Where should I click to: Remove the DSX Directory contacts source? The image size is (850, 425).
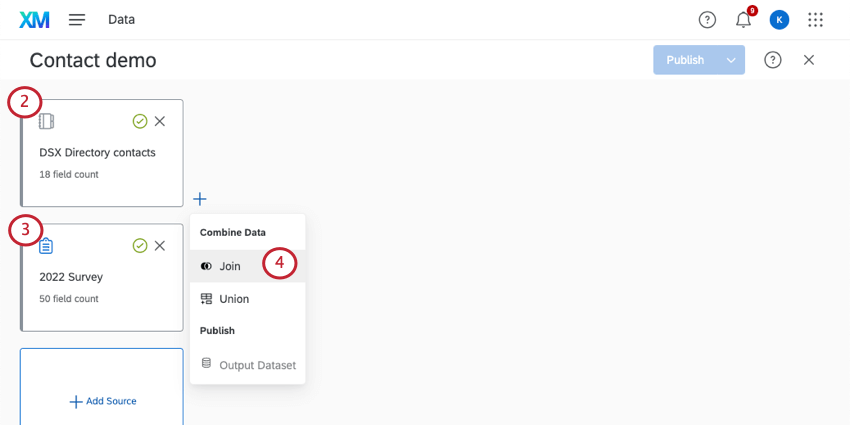point(160,121)
